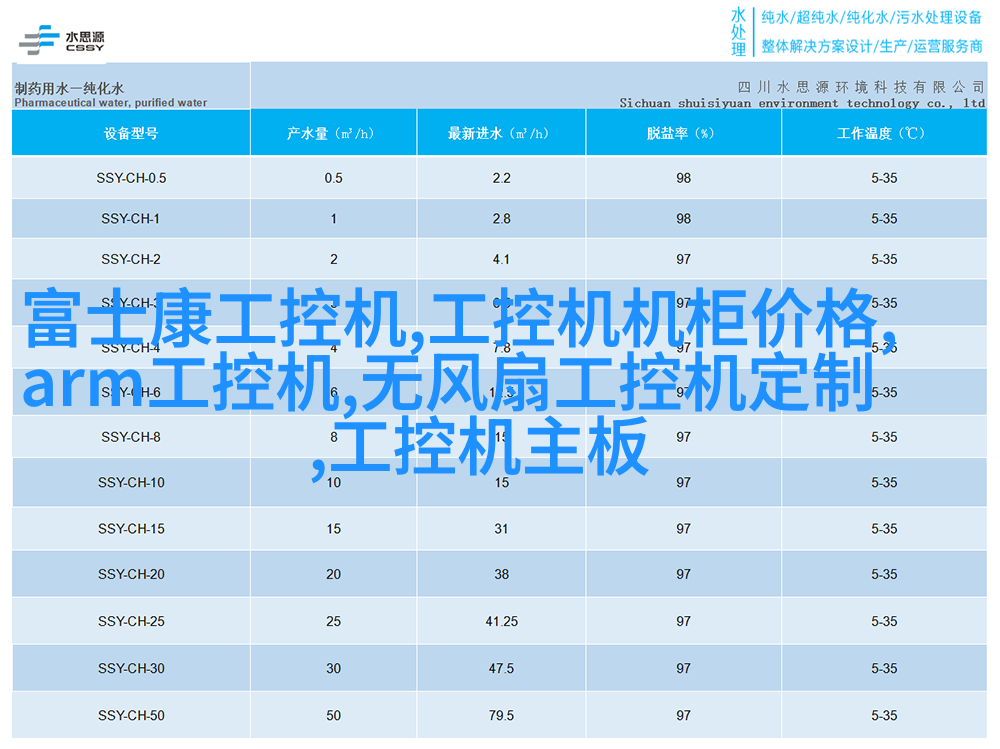Click the 98 desalination rate in the SSY-CH-1 row
Image resolution: width=1000 pixels, height=749 pixels.
tap(684, 219)
